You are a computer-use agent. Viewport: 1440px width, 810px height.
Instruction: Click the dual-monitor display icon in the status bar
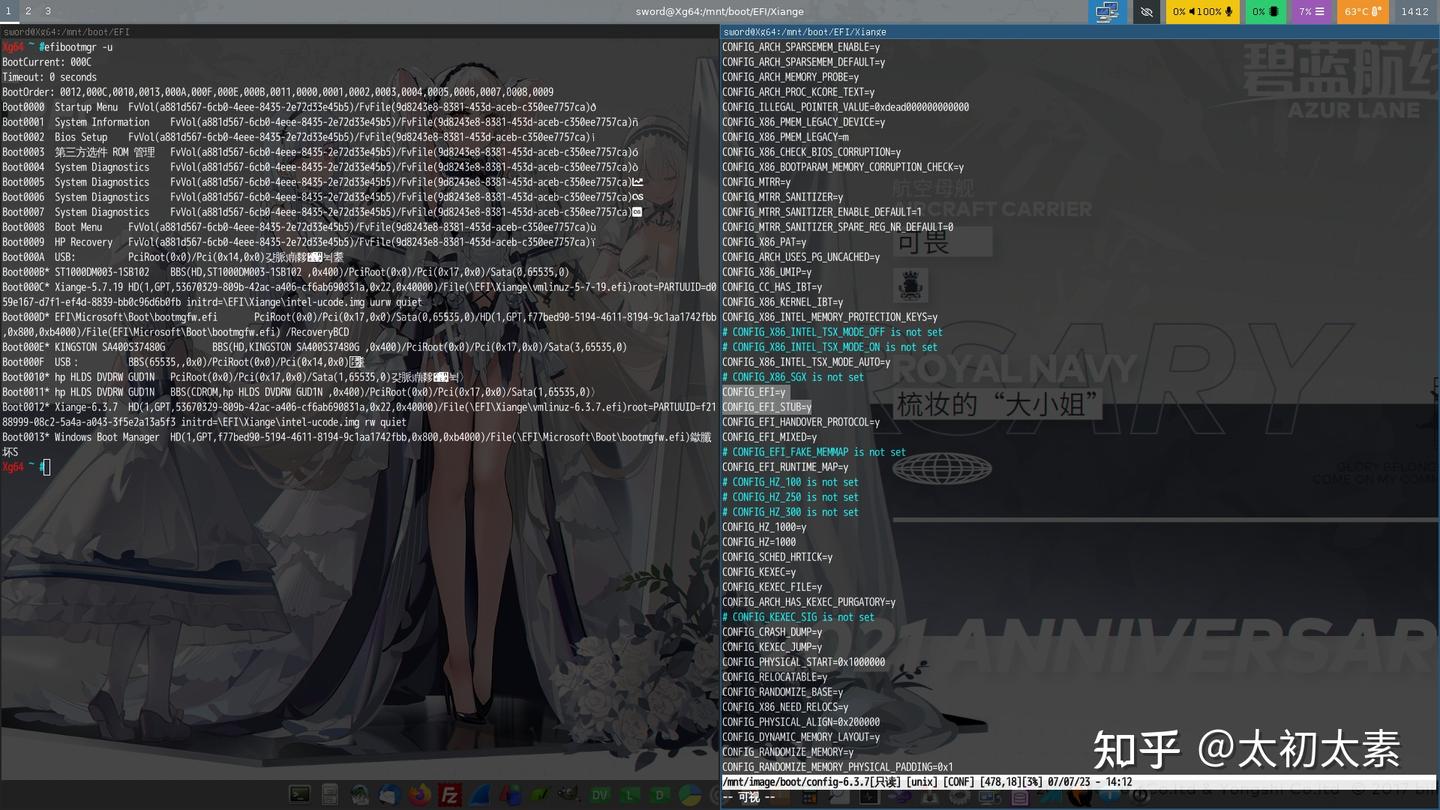(1107, 12)
